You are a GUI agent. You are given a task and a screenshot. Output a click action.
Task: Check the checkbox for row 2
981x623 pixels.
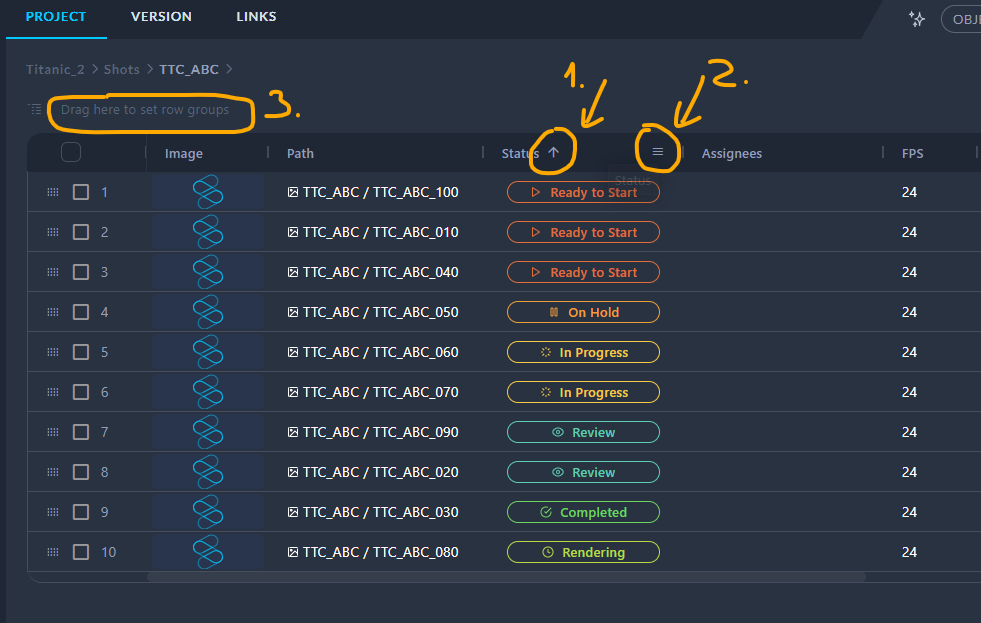click(81, 232)
